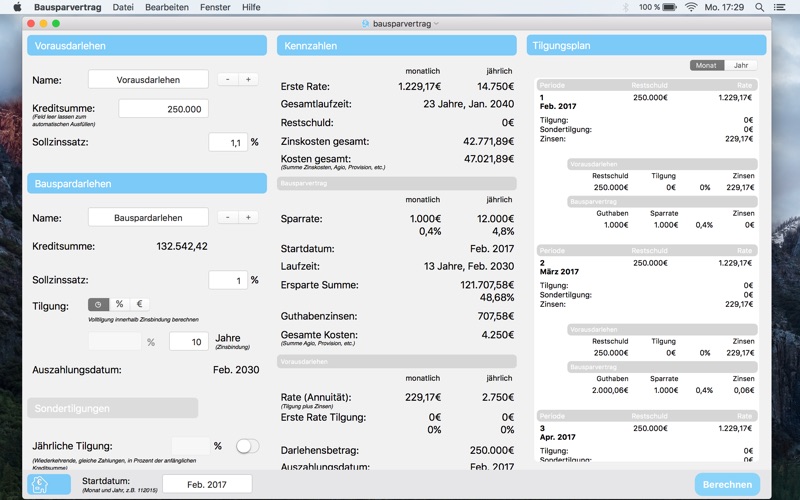
Task: Click the Bluetooth icon in the menu bar
Action: 626,7
